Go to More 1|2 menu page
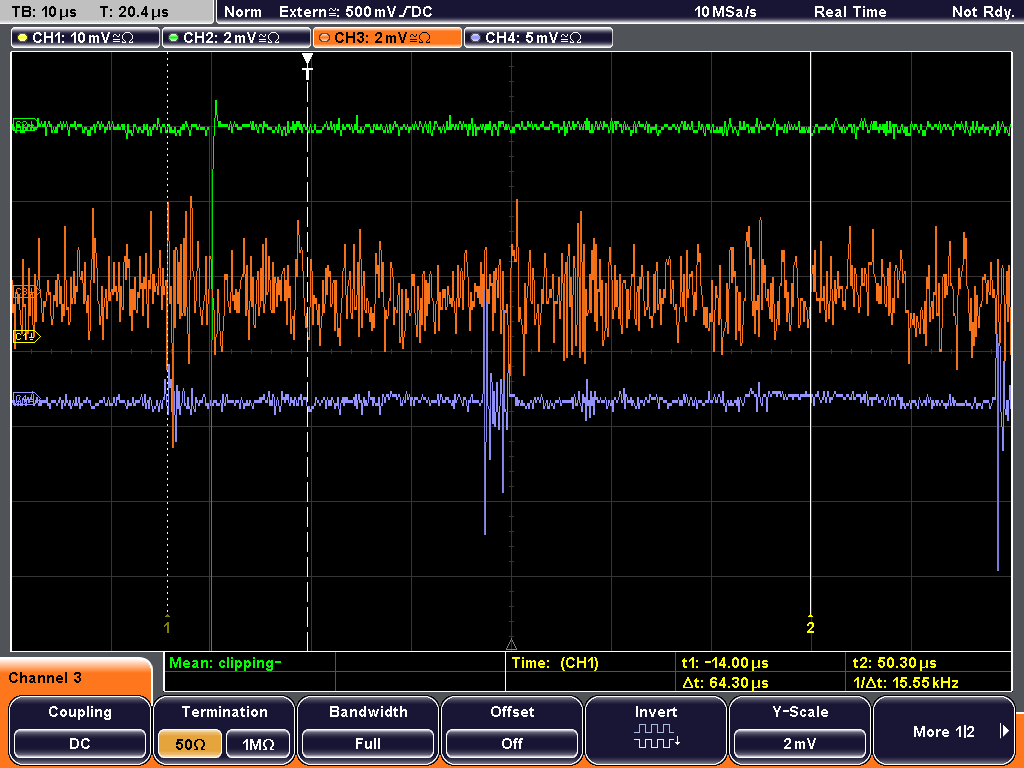Screen dimensions: 1024x768 click(944, 730)
